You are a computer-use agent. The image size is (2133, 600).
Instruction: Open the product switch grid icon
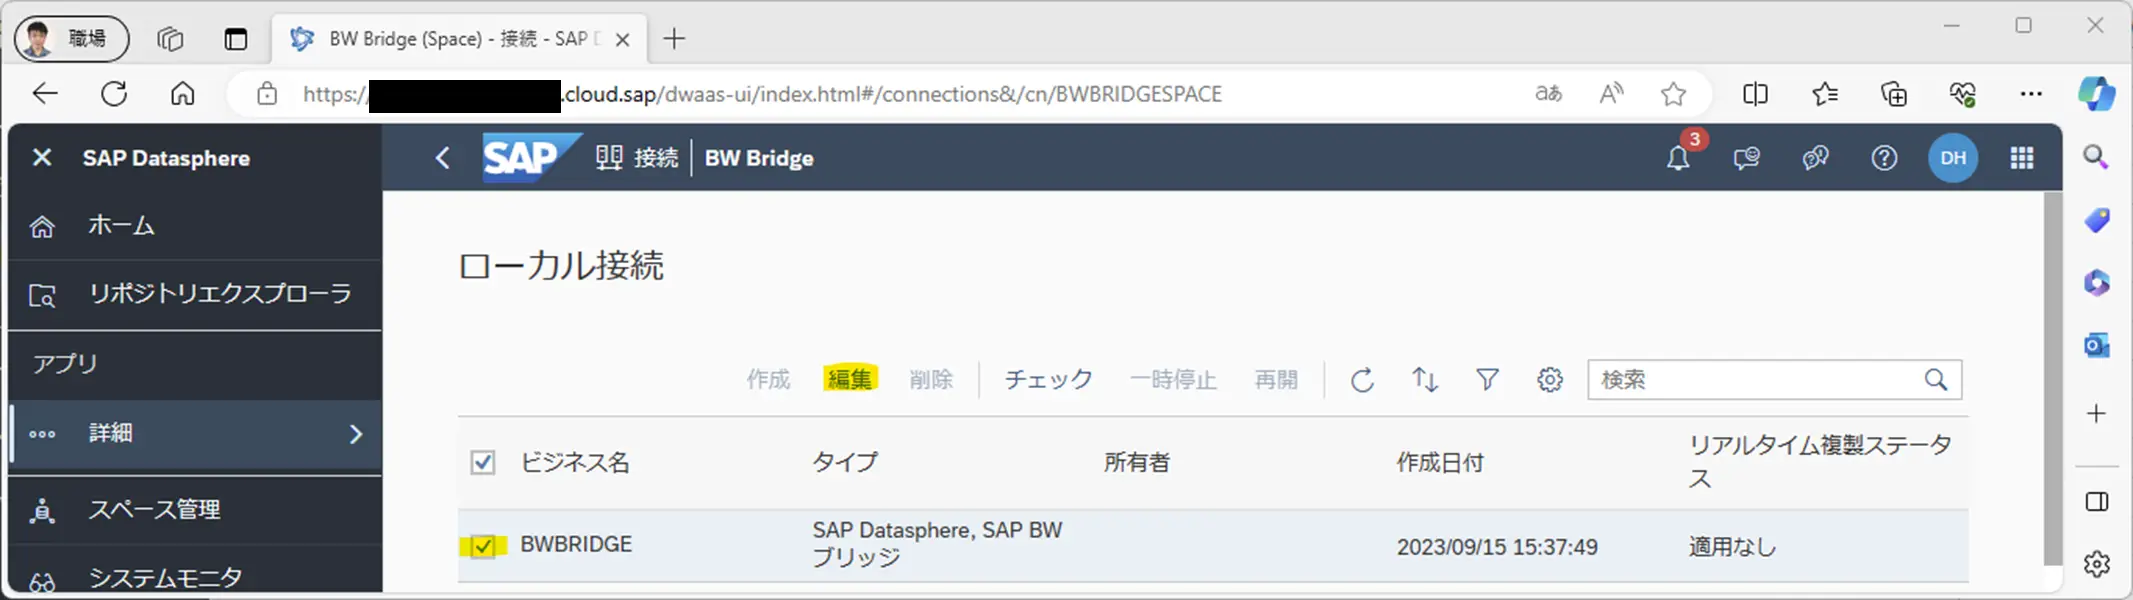[x=2022, y=158]
